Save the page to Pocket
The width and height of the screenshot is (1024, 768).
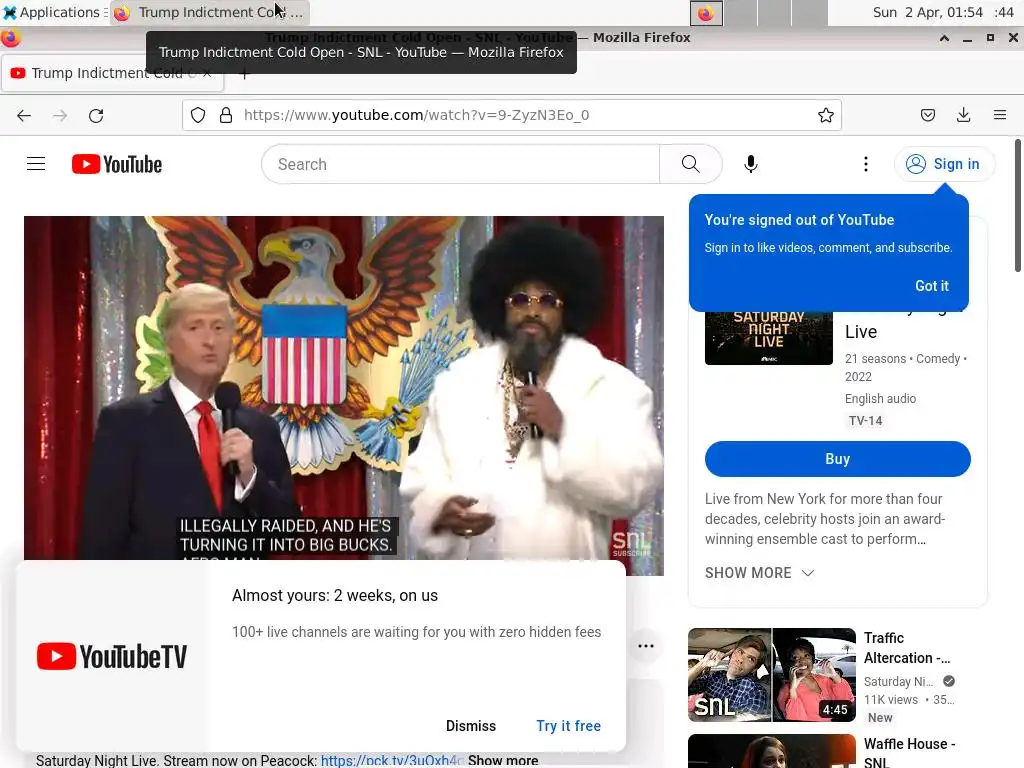927,116
